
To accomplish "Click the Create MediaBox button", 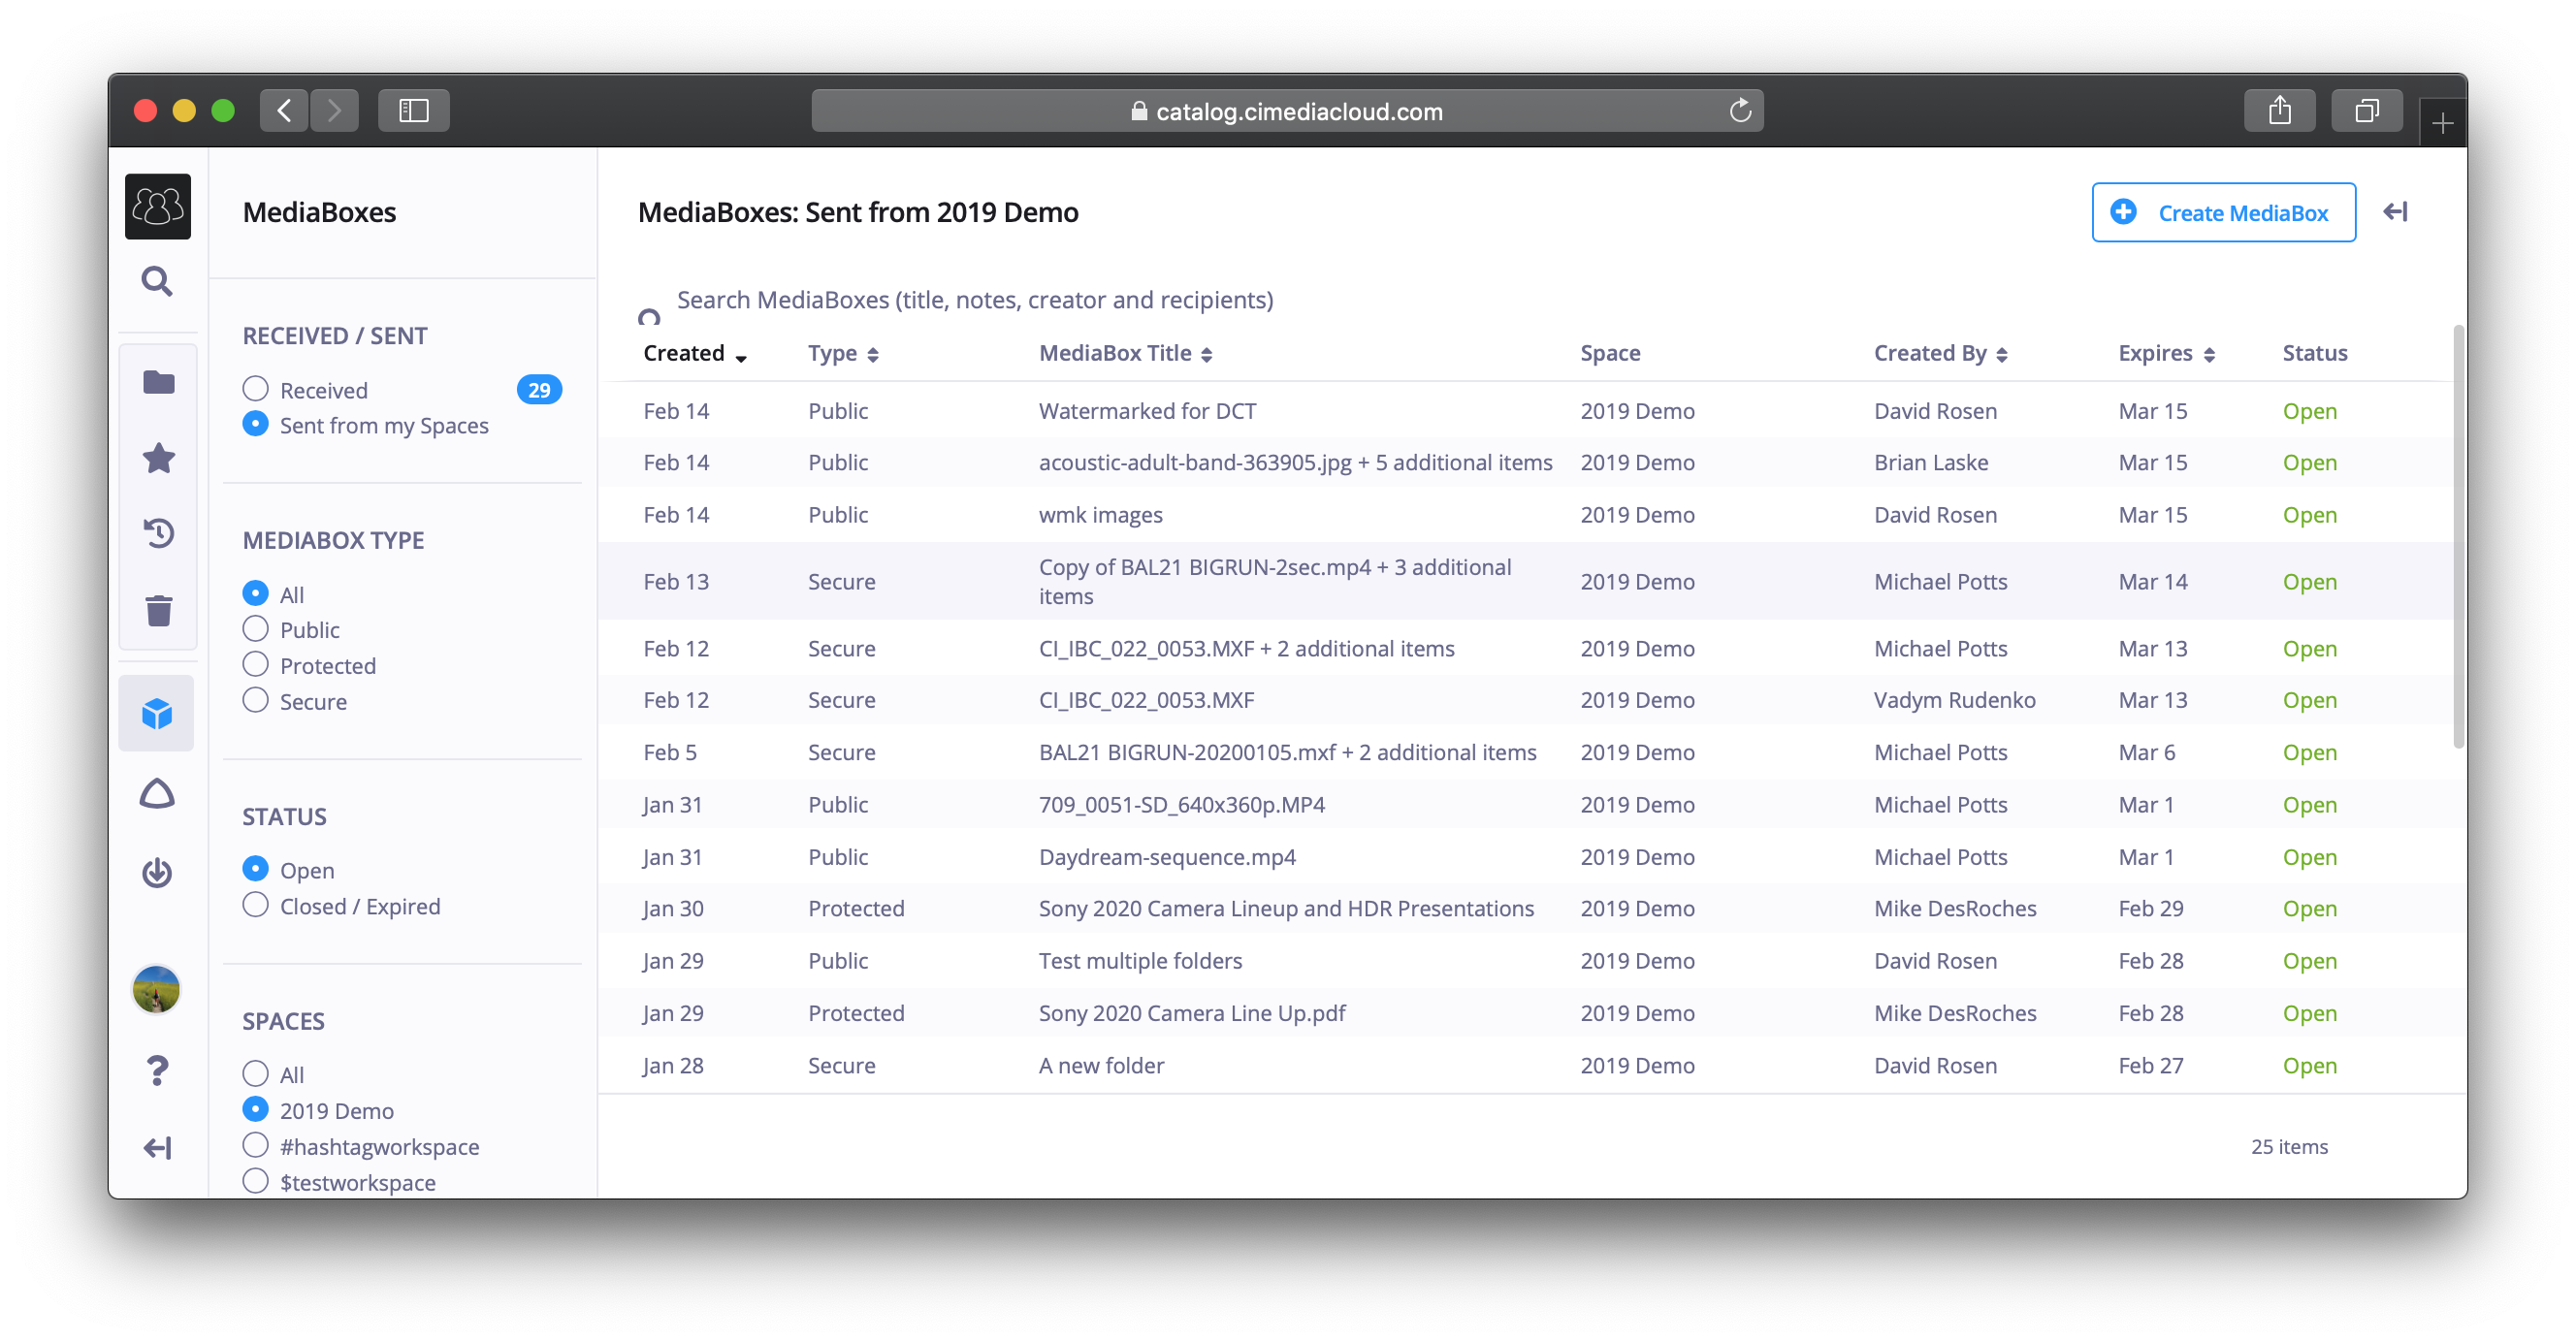I will pos(2223,212).
